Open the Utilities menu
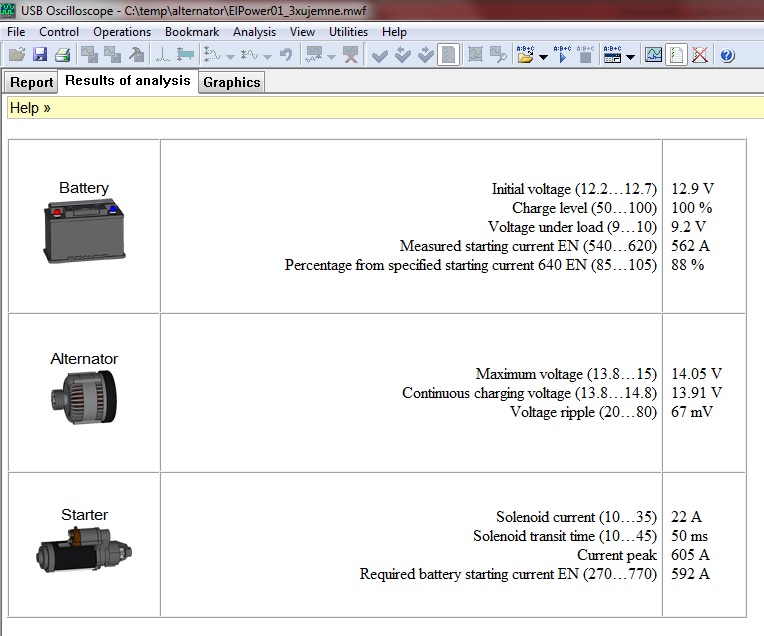 [348, 32]
